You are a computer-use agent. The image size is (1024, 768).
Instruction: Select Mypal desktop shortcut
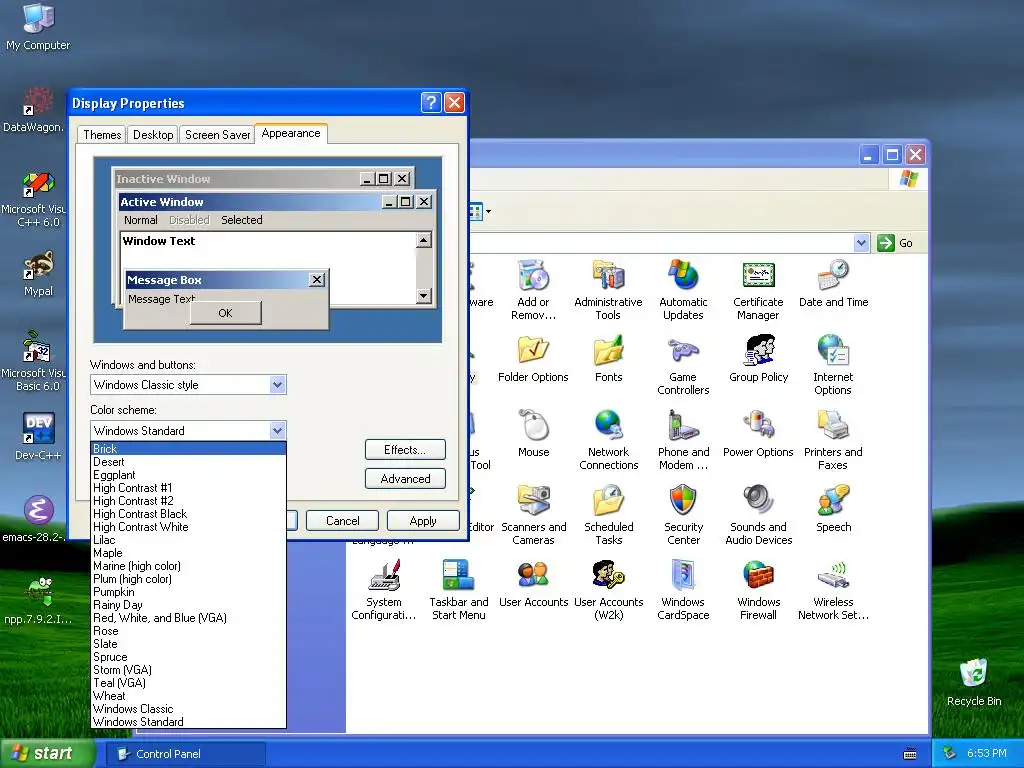tap(38, 273)
